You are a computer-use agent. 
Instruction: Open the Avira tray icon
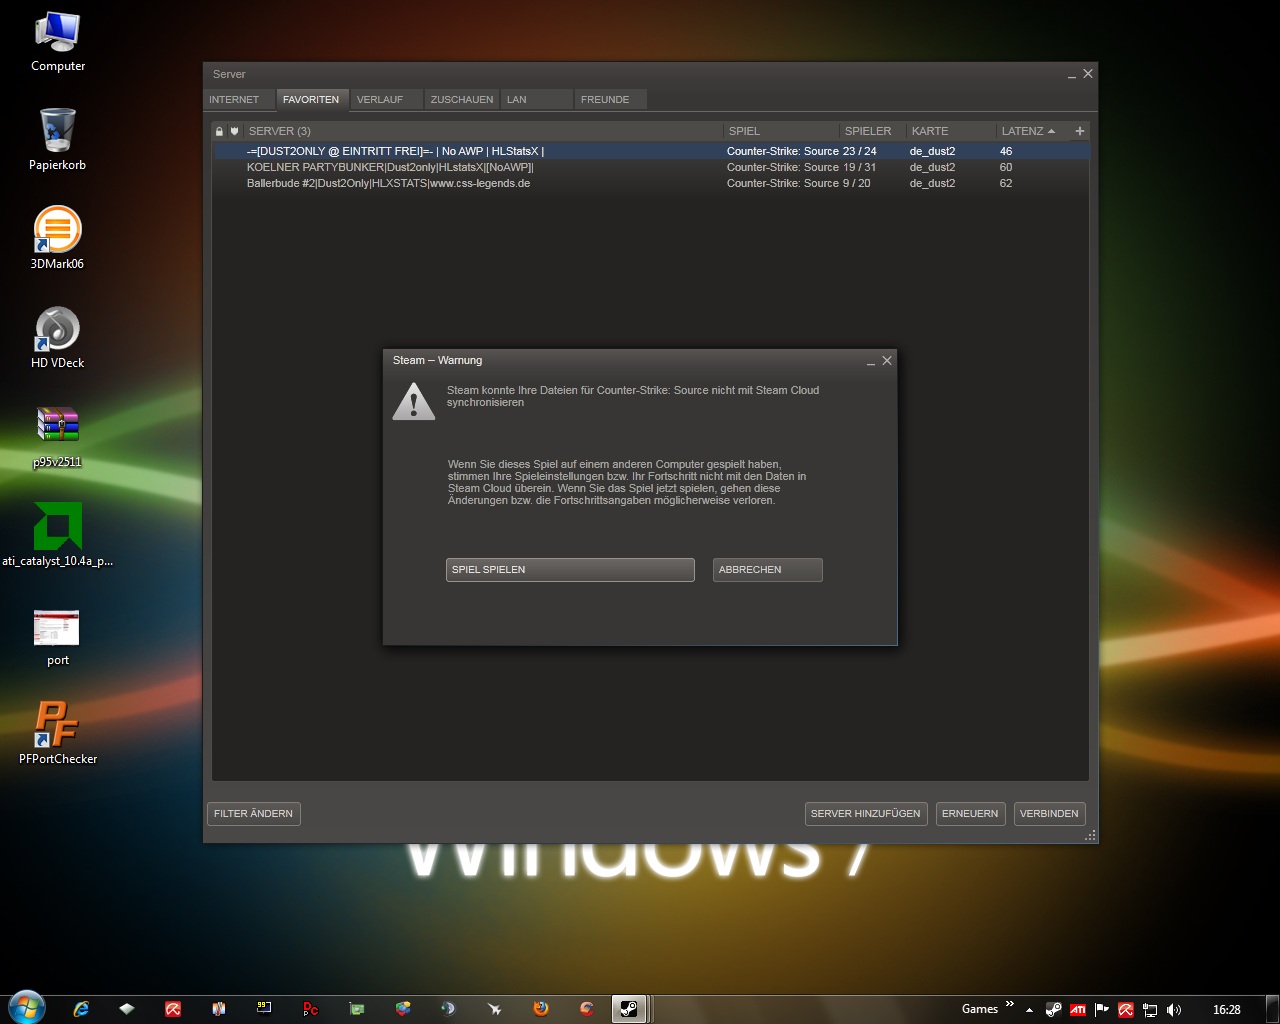click(x=1126, y=1010)
